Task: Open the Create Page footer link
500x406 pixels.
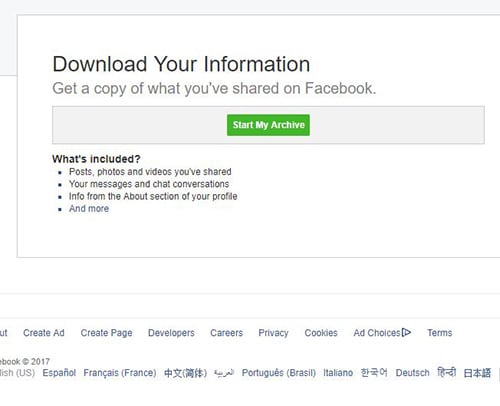Action: tap(106, 333)
